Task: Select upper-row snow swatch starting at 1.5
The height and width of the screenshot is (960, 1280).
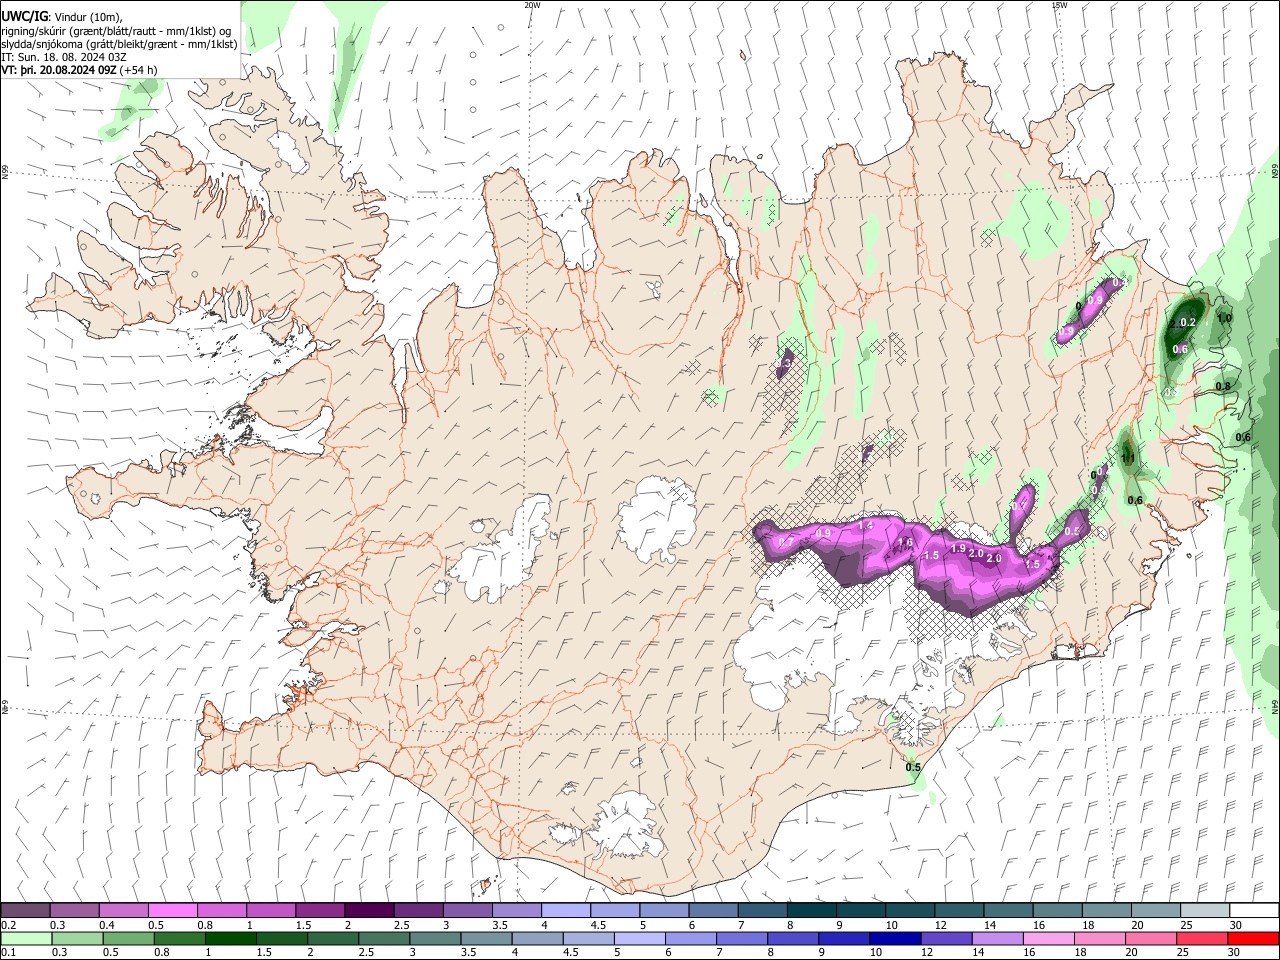Action: [x=319, y=910]
